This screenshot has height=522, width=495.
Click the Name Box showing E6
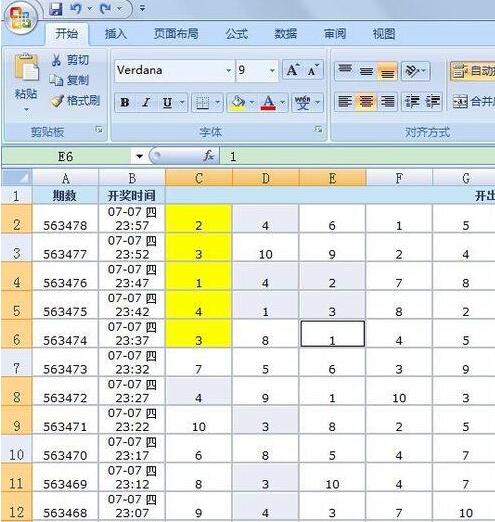click(65, 156)
